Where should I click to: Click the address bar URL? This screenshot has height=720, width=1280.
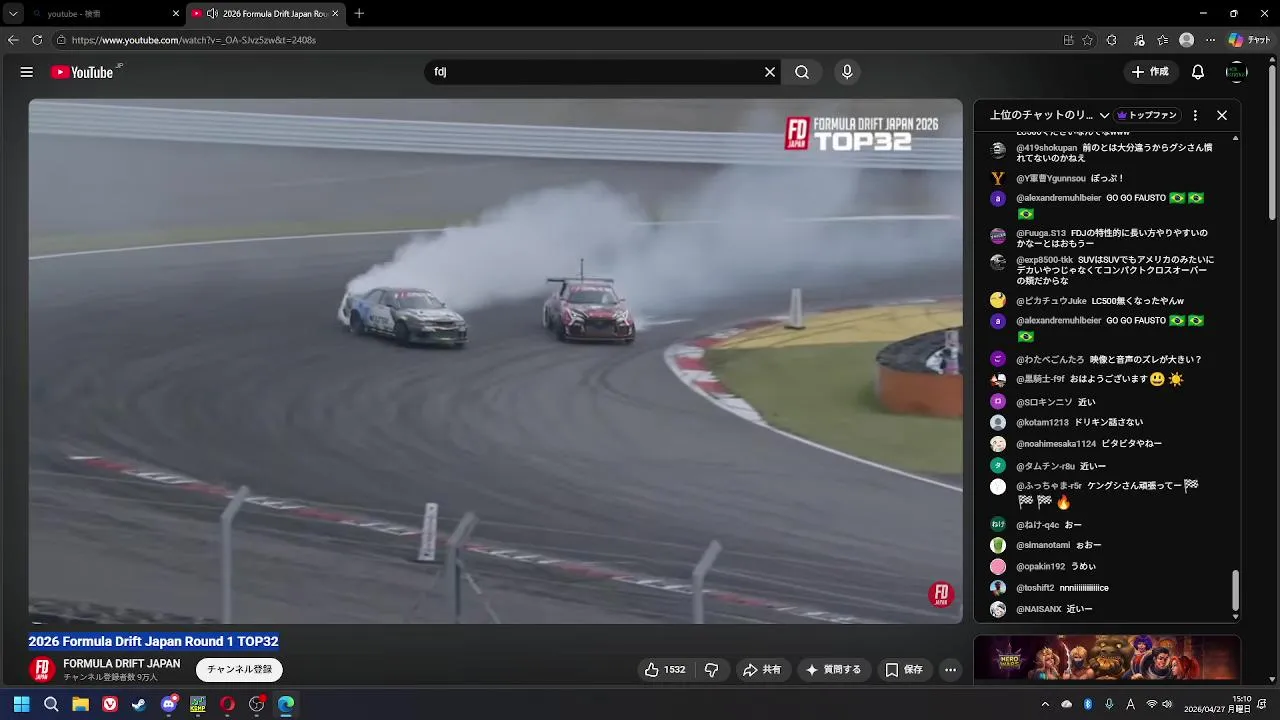coord(194,40)
